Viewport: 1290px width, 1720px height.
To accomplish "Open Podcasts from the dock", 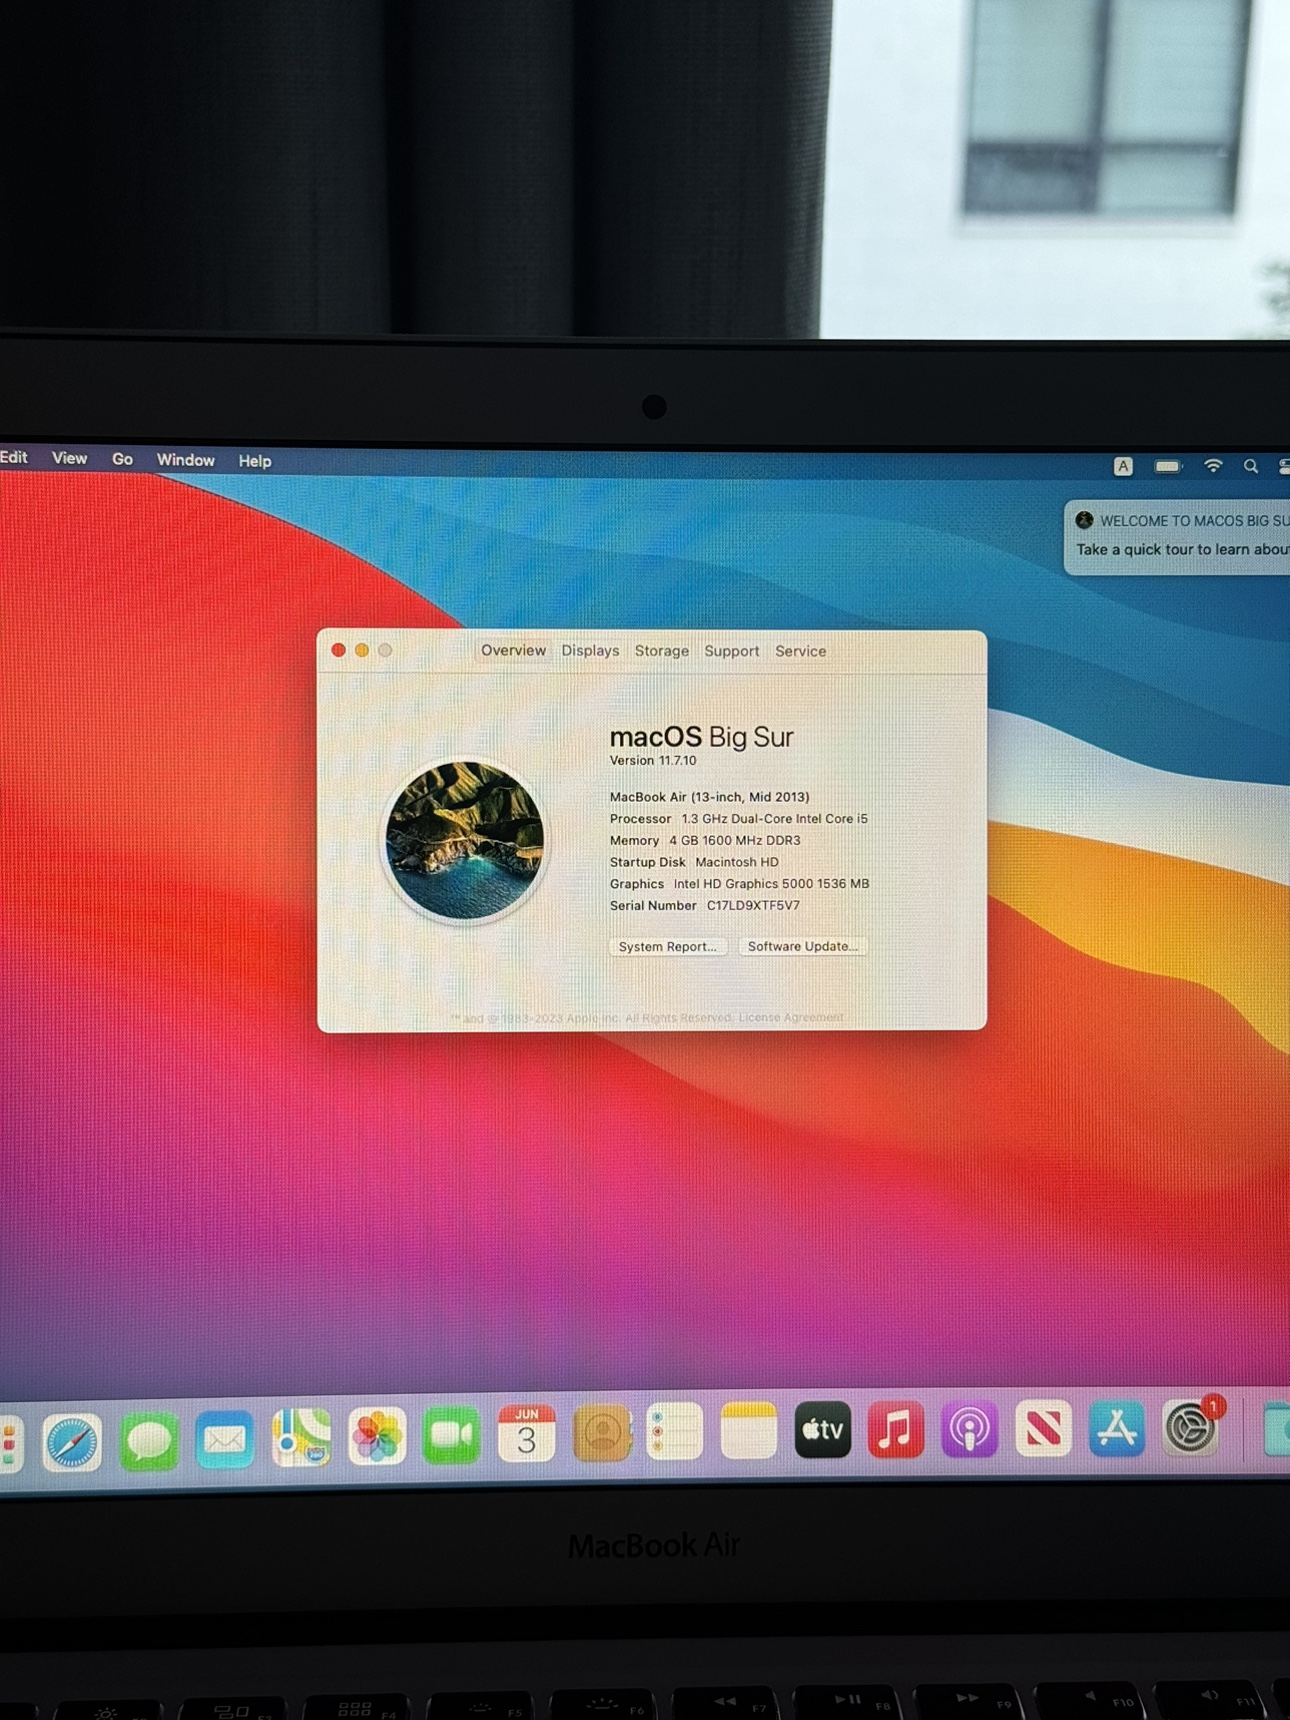I will (969, 1429).
